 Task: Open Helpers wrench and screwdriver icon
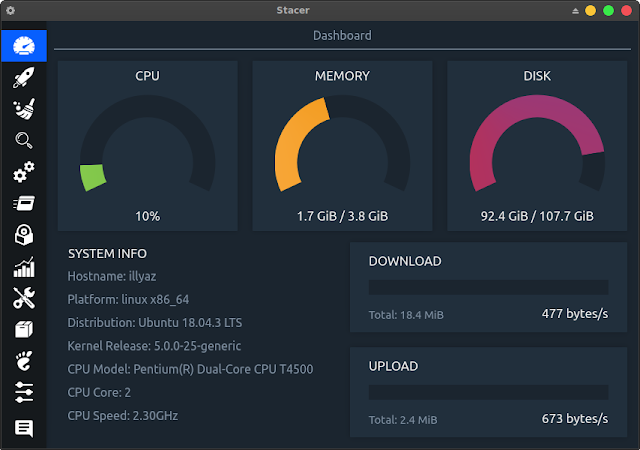[x=24, y=298]
